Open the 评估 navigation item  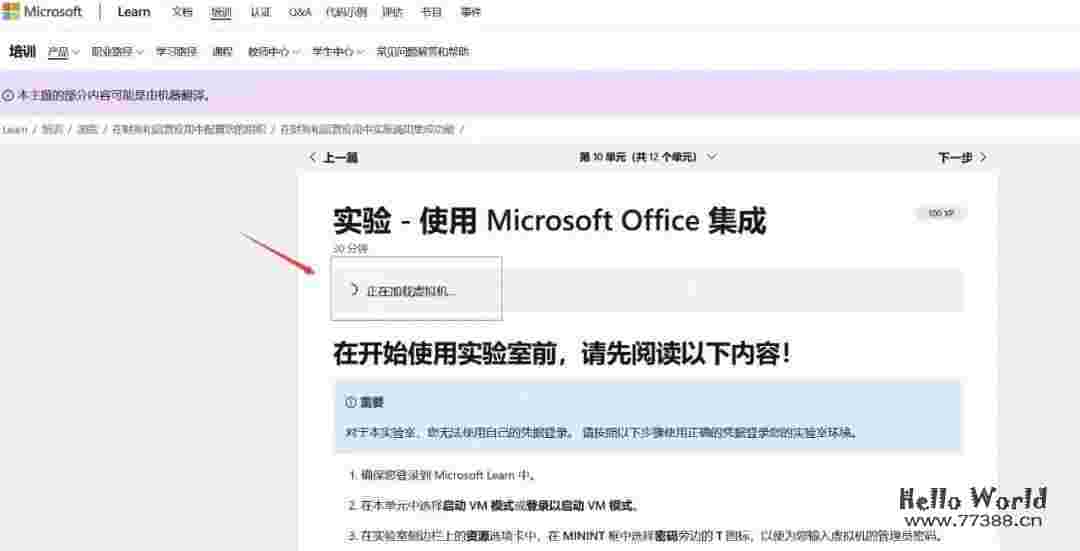393,12
